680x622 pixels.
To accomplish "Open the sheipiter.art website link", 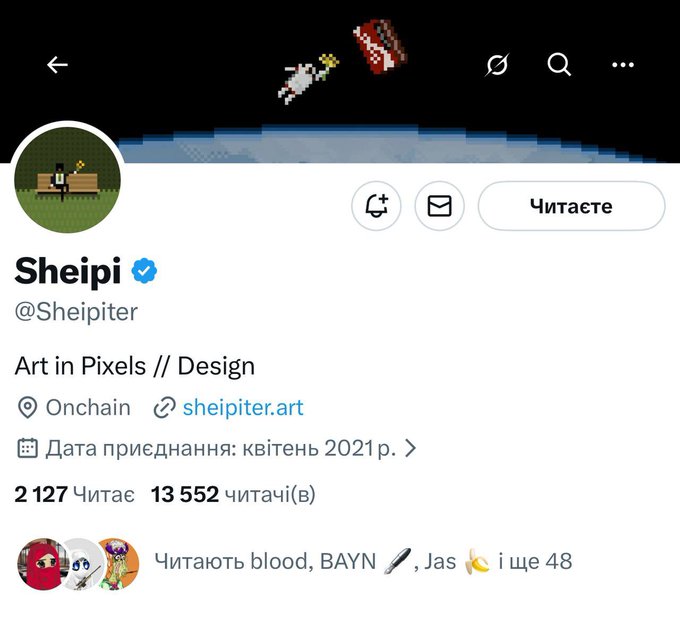I will coord(243,407).
